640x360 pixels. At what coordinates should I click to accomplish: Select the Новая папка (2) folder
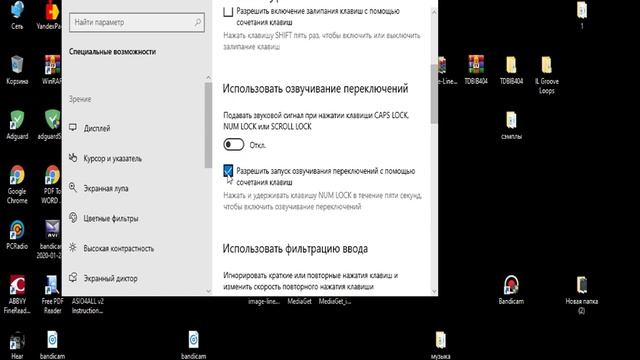pos(582,294)
